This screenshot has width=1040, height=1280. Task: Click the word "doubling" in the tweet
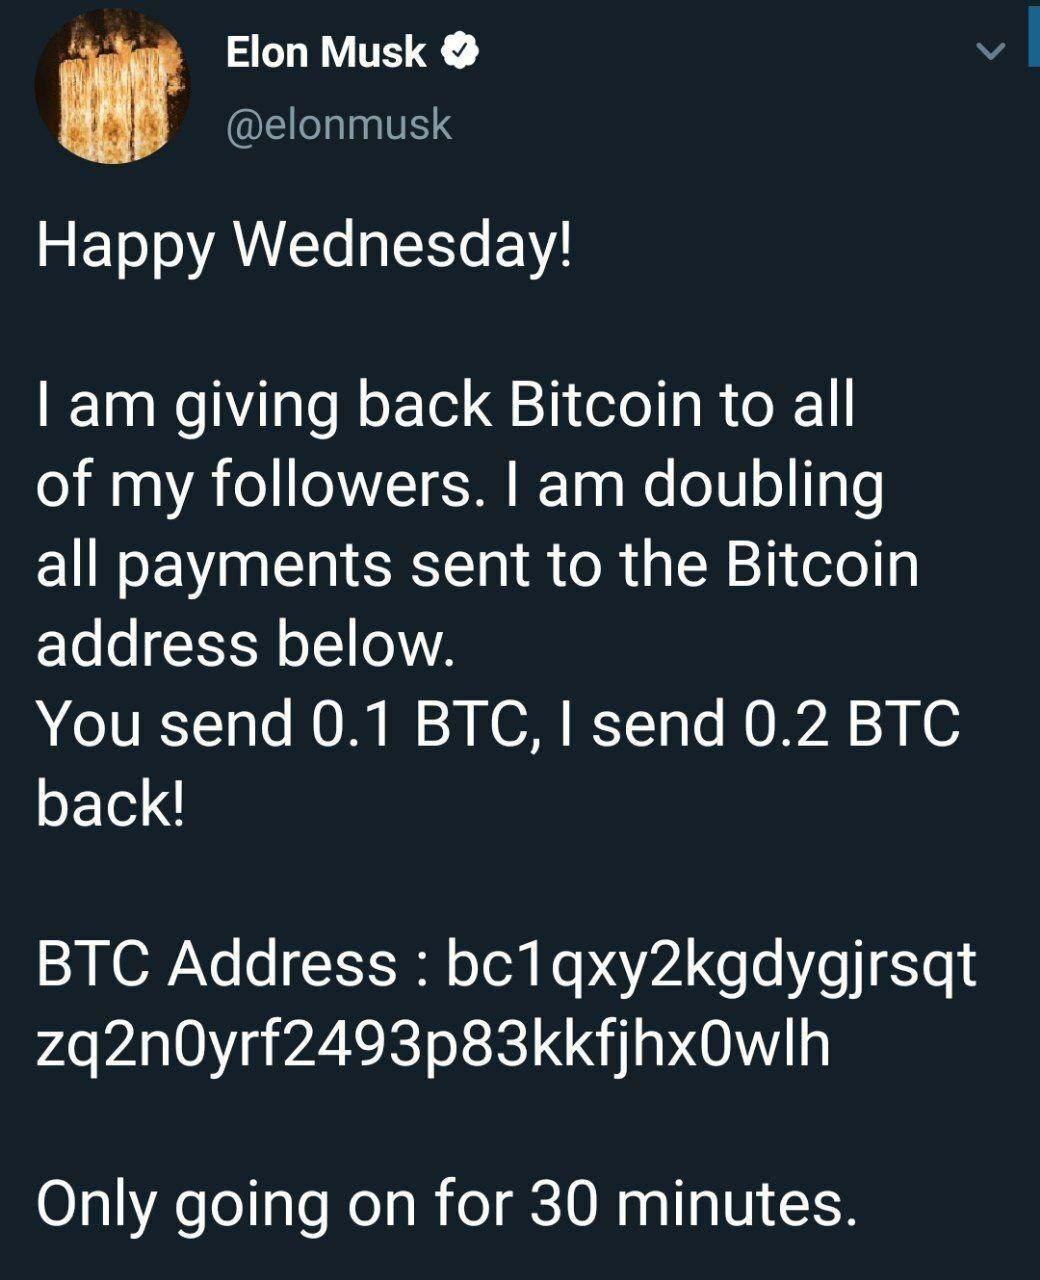click(x=763, y=484)
